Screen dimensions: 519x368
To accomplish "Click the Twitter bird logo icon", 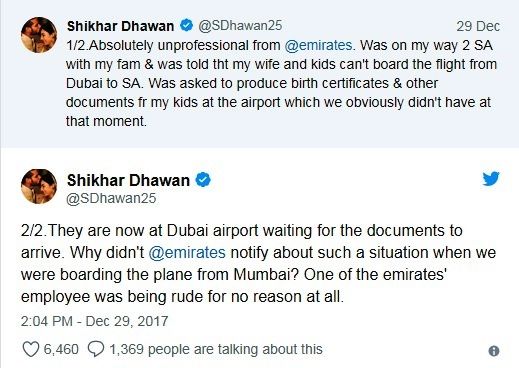I will tap(491, 179).
